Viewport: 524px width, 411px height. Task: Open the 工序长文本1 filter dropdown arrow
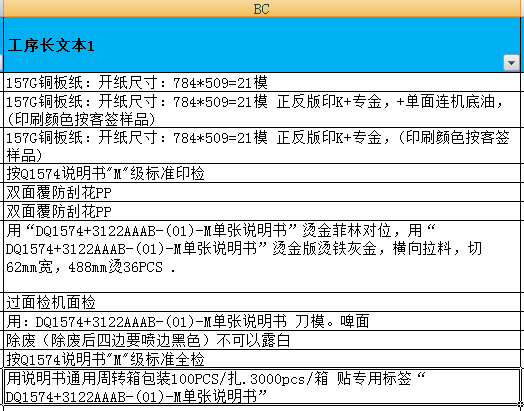pyautogui.click(x=511, y=62)
